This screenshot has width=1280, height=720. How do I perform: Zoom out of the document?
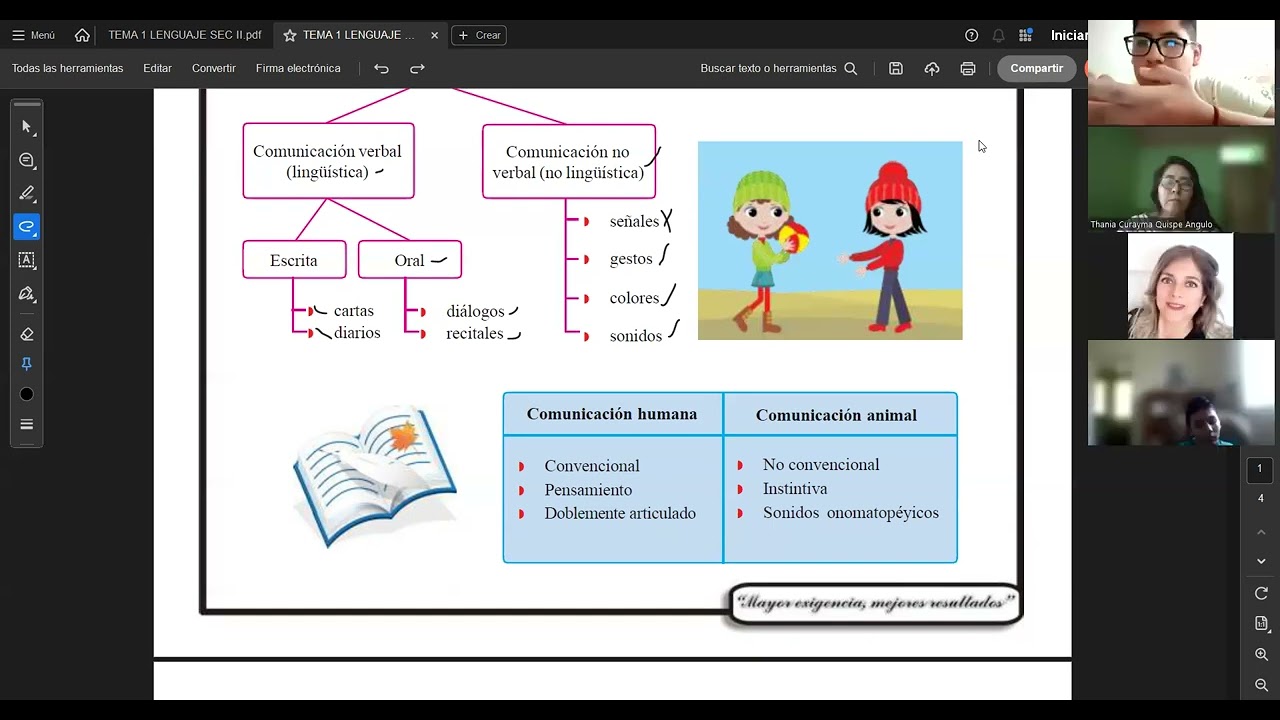pyautogui.click(x=1261, y=686)
